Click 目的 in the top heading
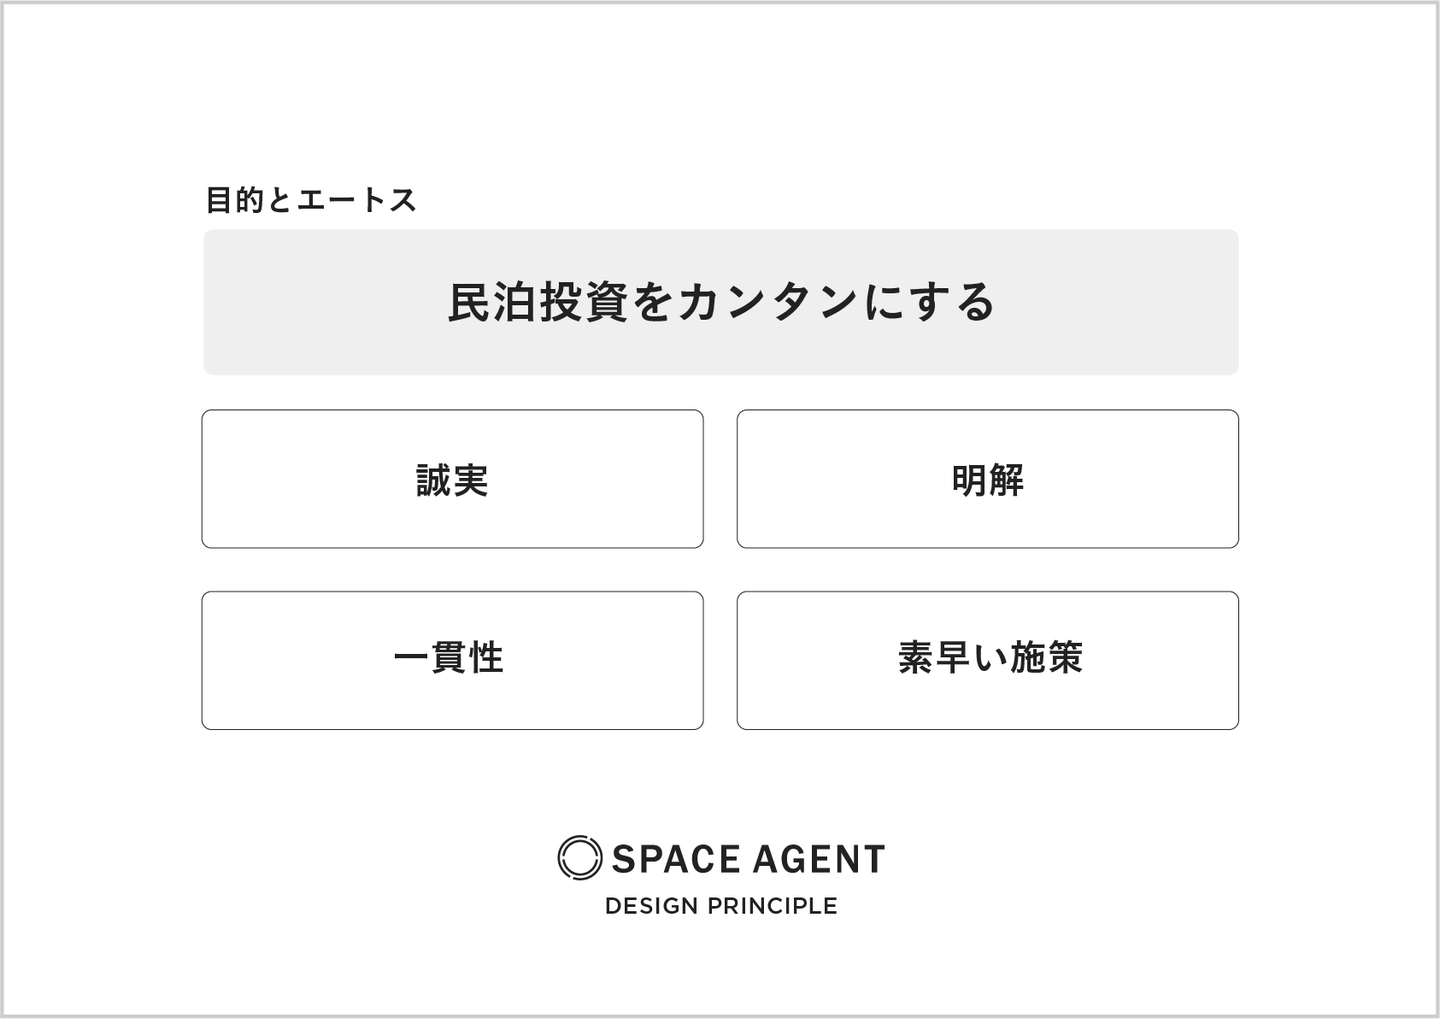Viewport: 1440px width, 1019px height. coord(235,200)
